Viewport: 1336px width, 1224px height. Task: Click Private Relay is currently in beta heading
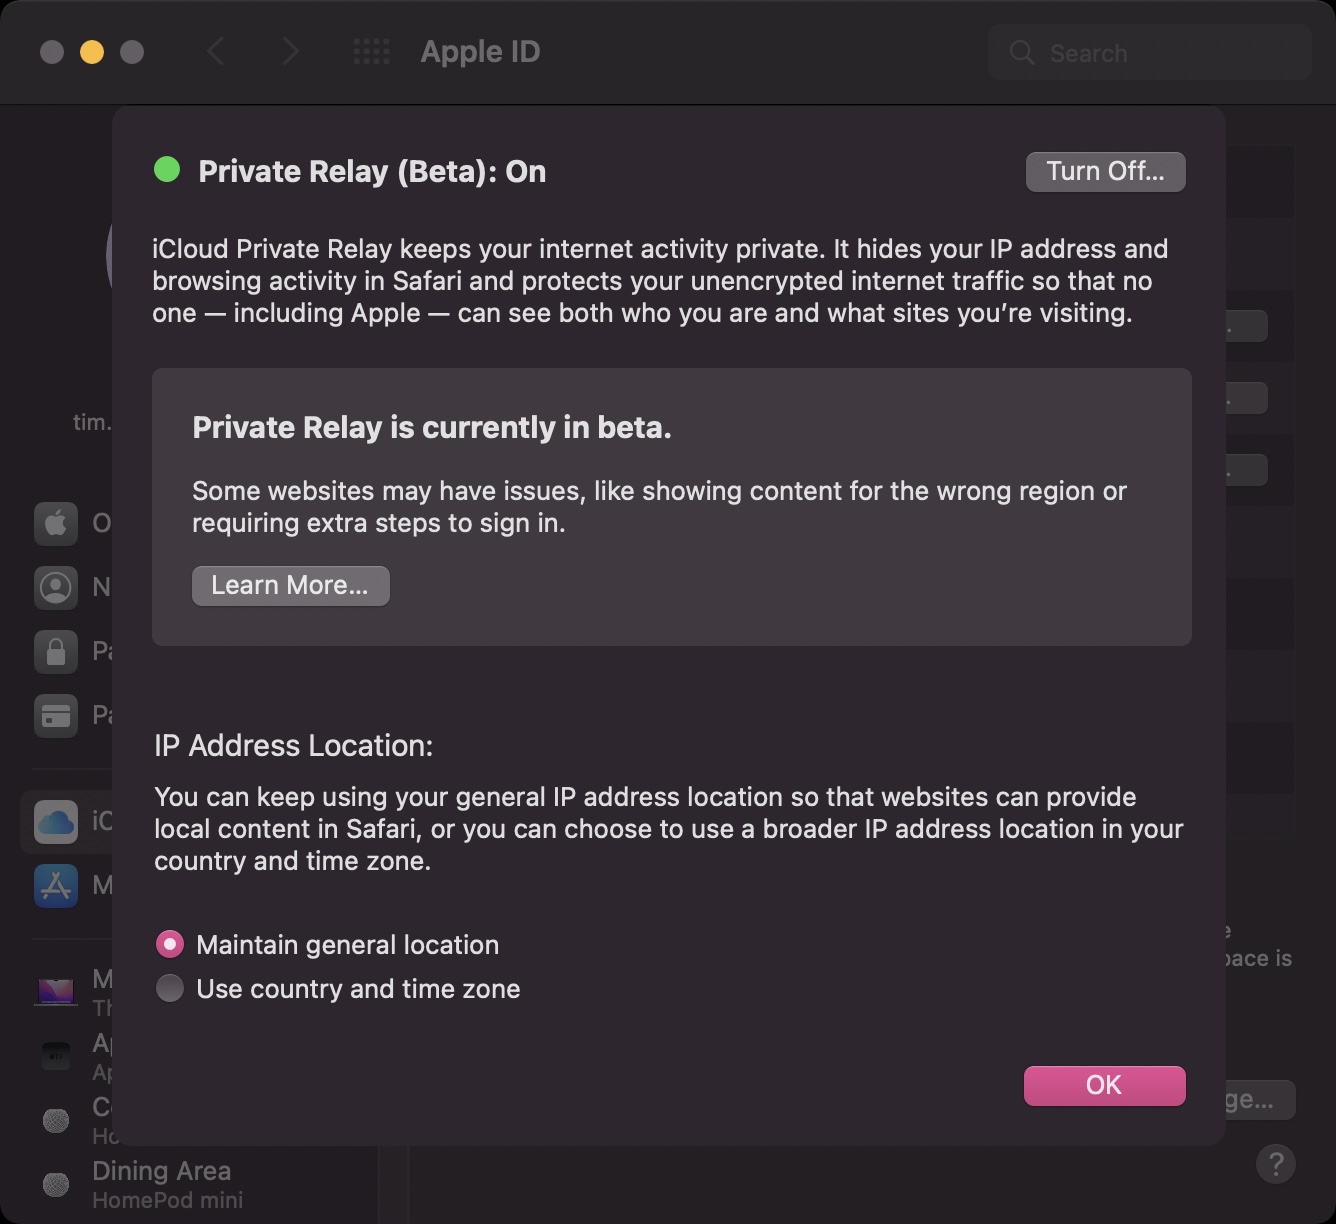431,428
